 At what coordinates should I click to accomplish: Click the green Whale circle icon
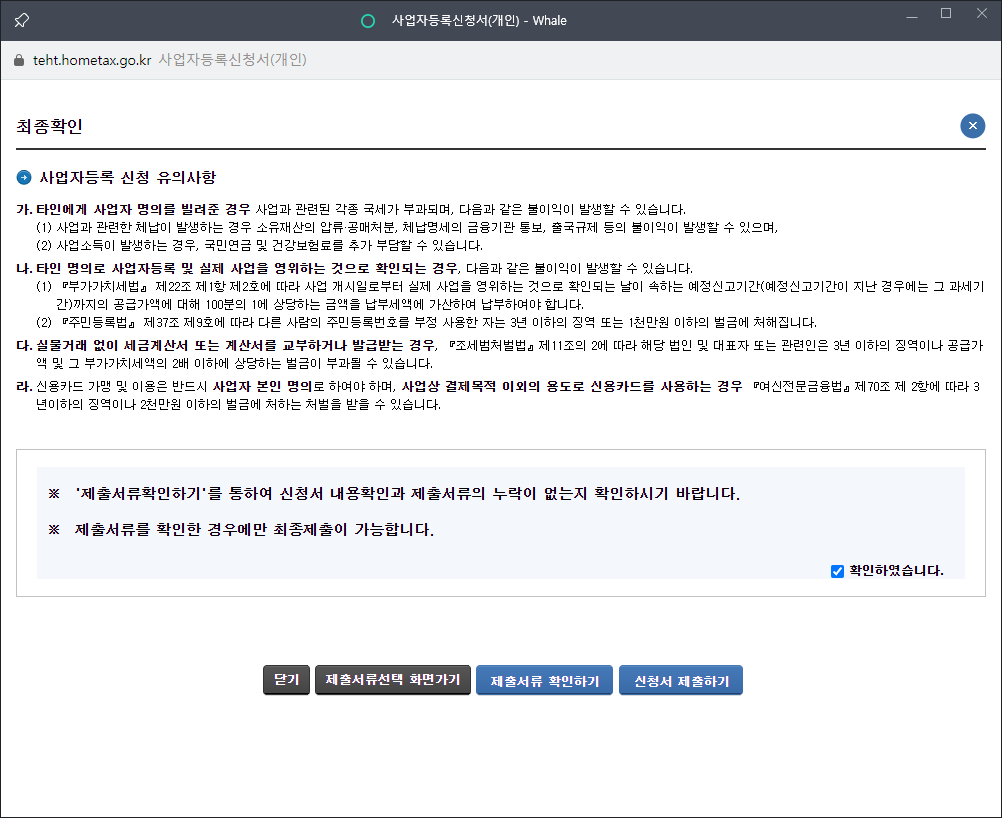pos(368,21)
